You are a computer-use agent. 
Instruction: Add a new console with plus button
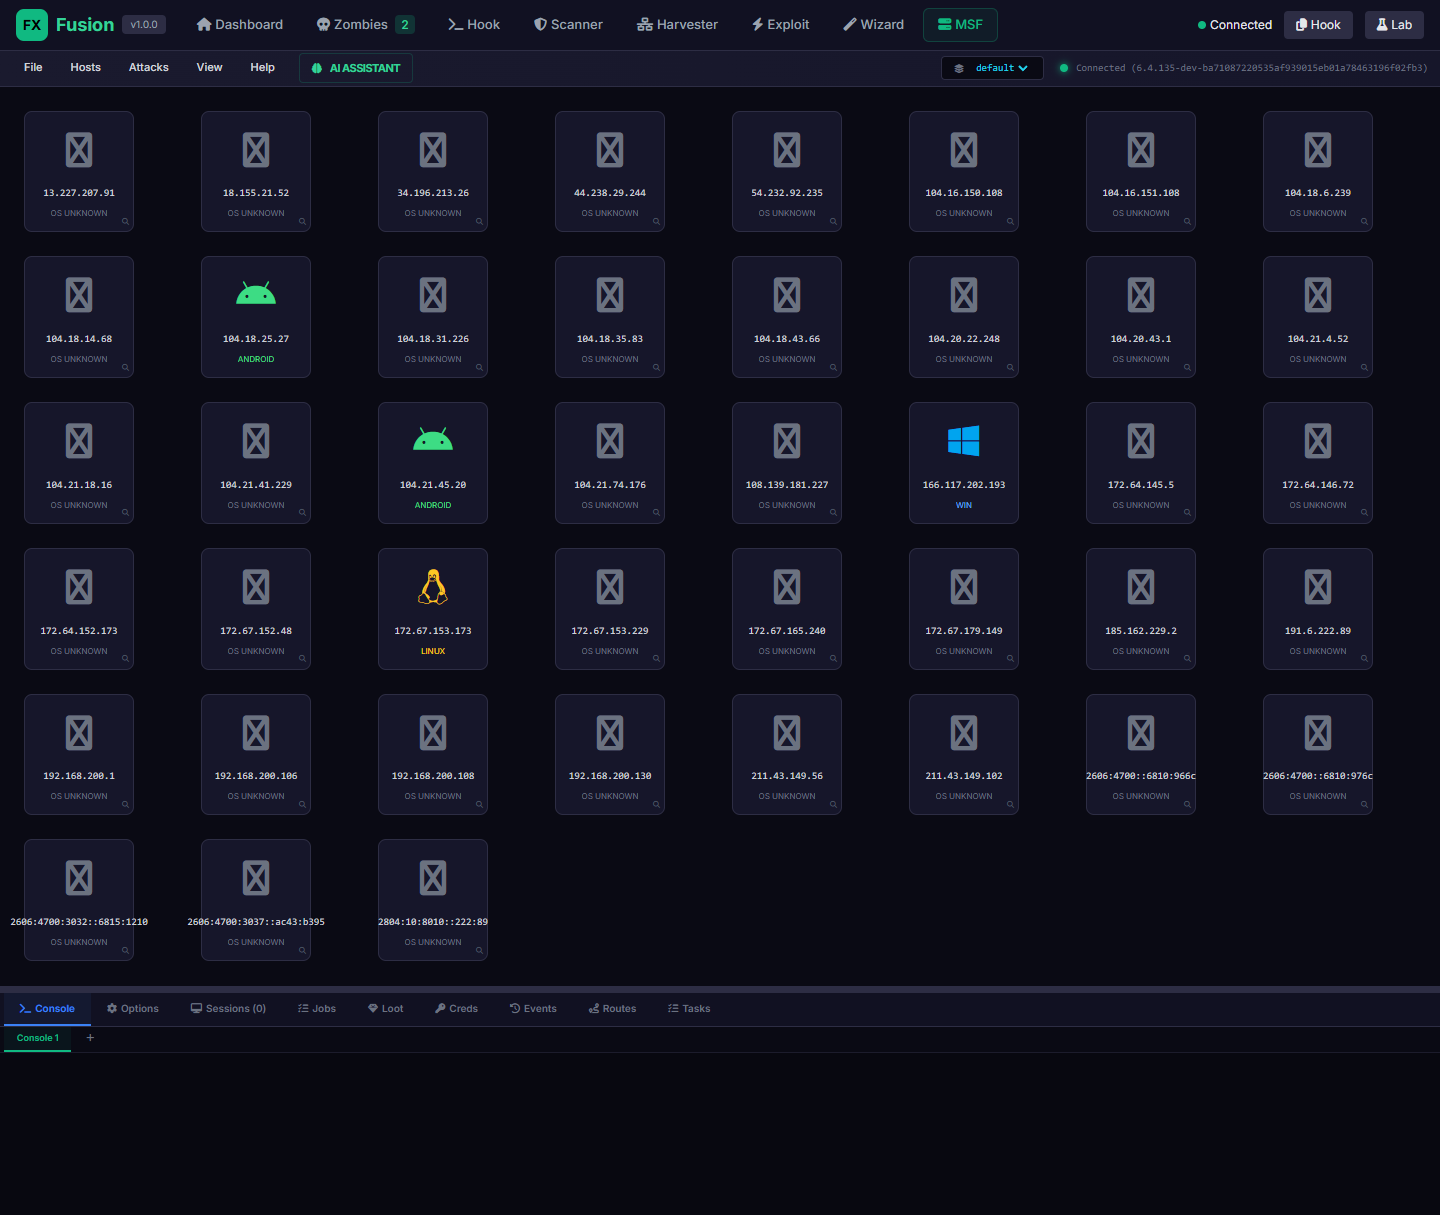coord(90,1038)
